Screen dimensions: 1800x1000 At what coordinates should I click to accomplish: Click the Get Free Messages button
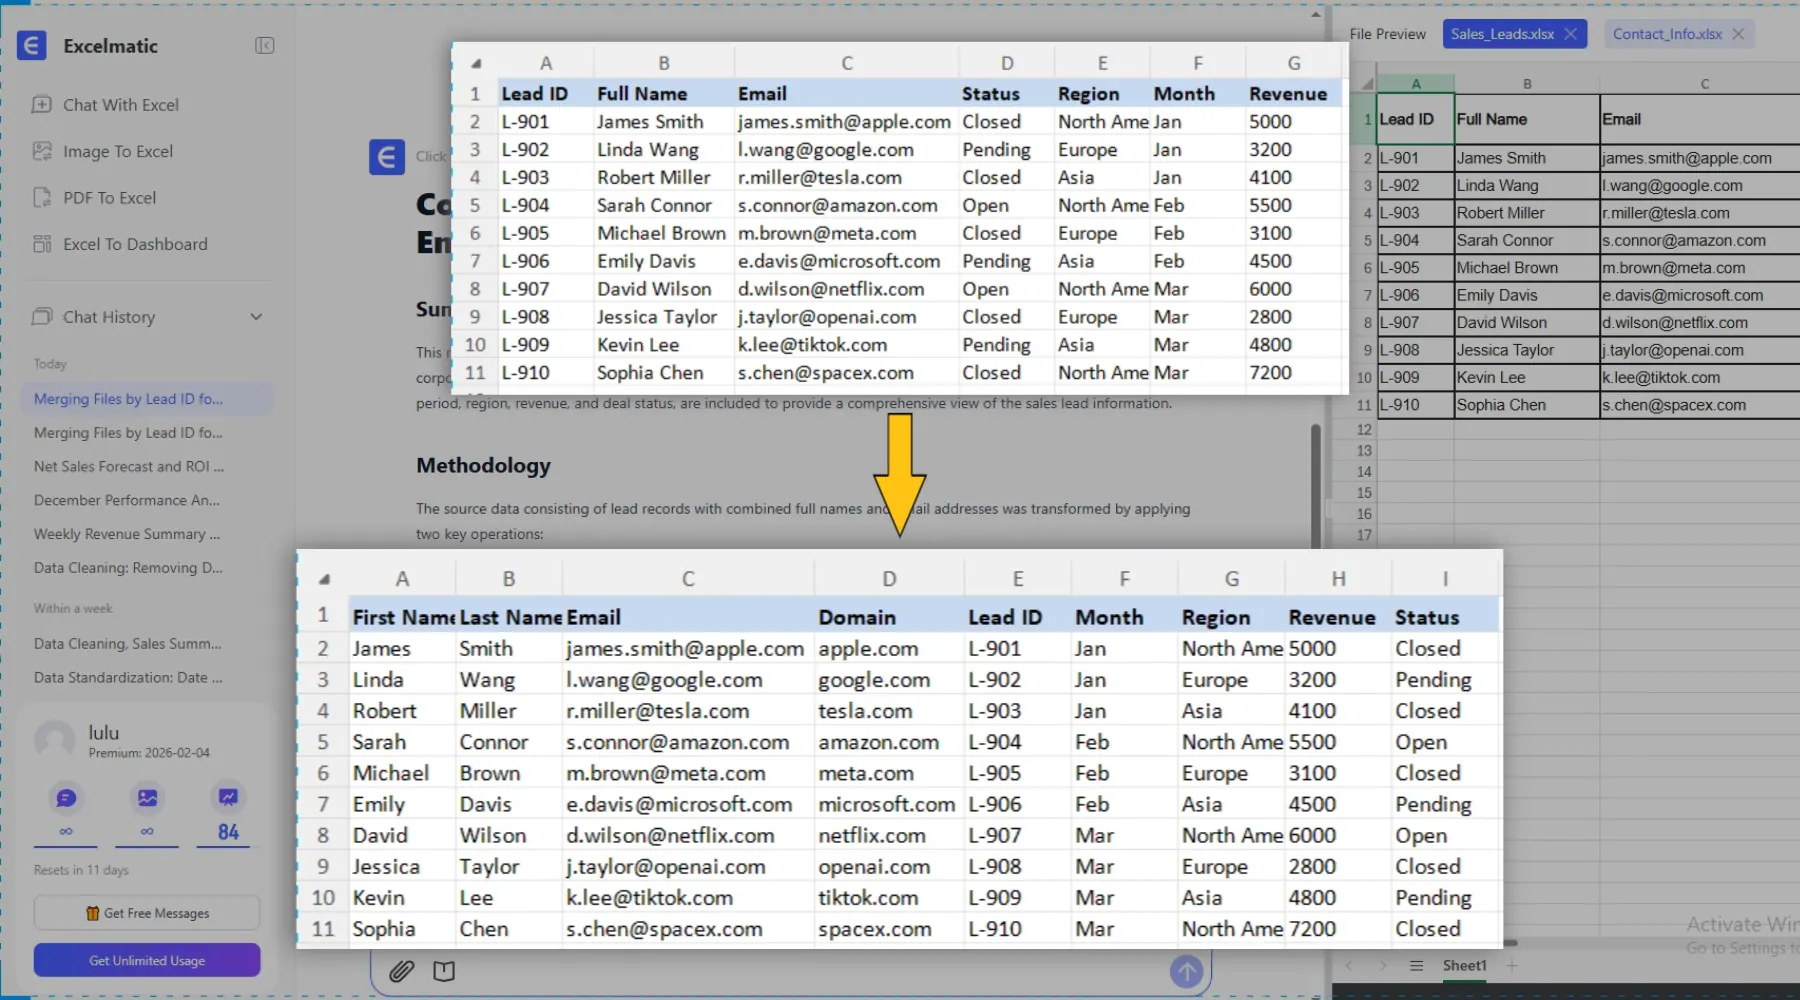click(x=147, y=913)
